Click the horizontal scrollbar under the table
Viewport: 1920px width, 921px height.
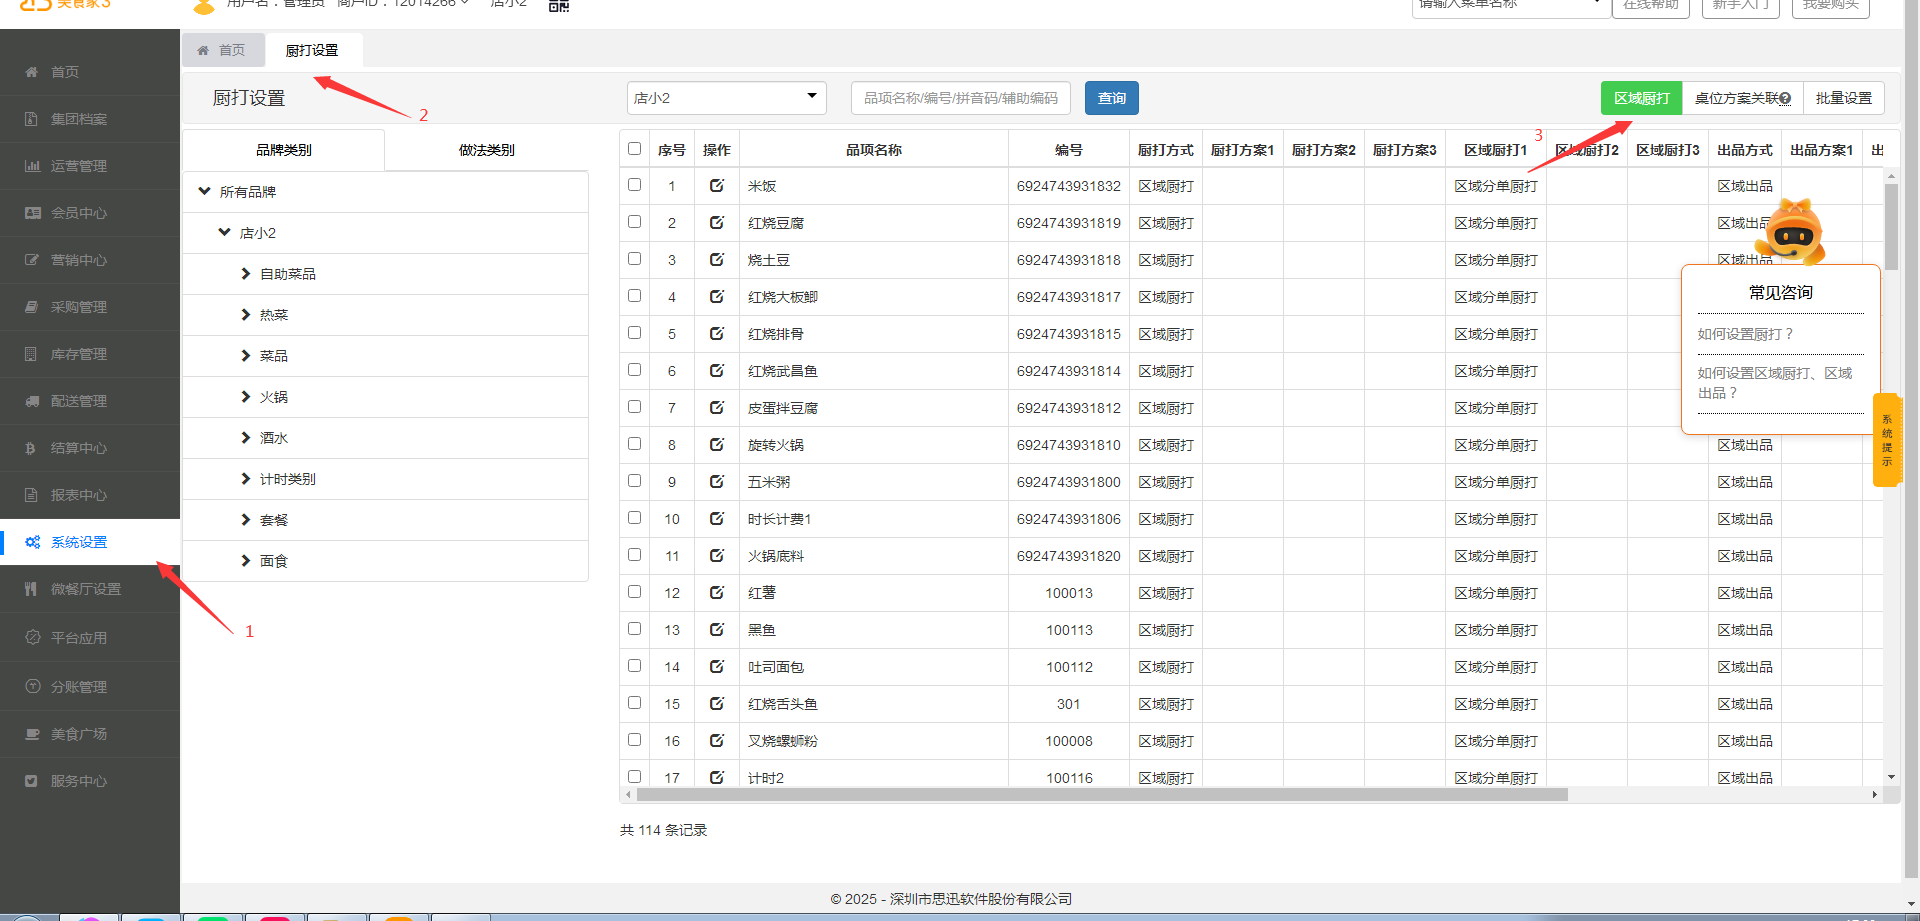(1100, 795)
